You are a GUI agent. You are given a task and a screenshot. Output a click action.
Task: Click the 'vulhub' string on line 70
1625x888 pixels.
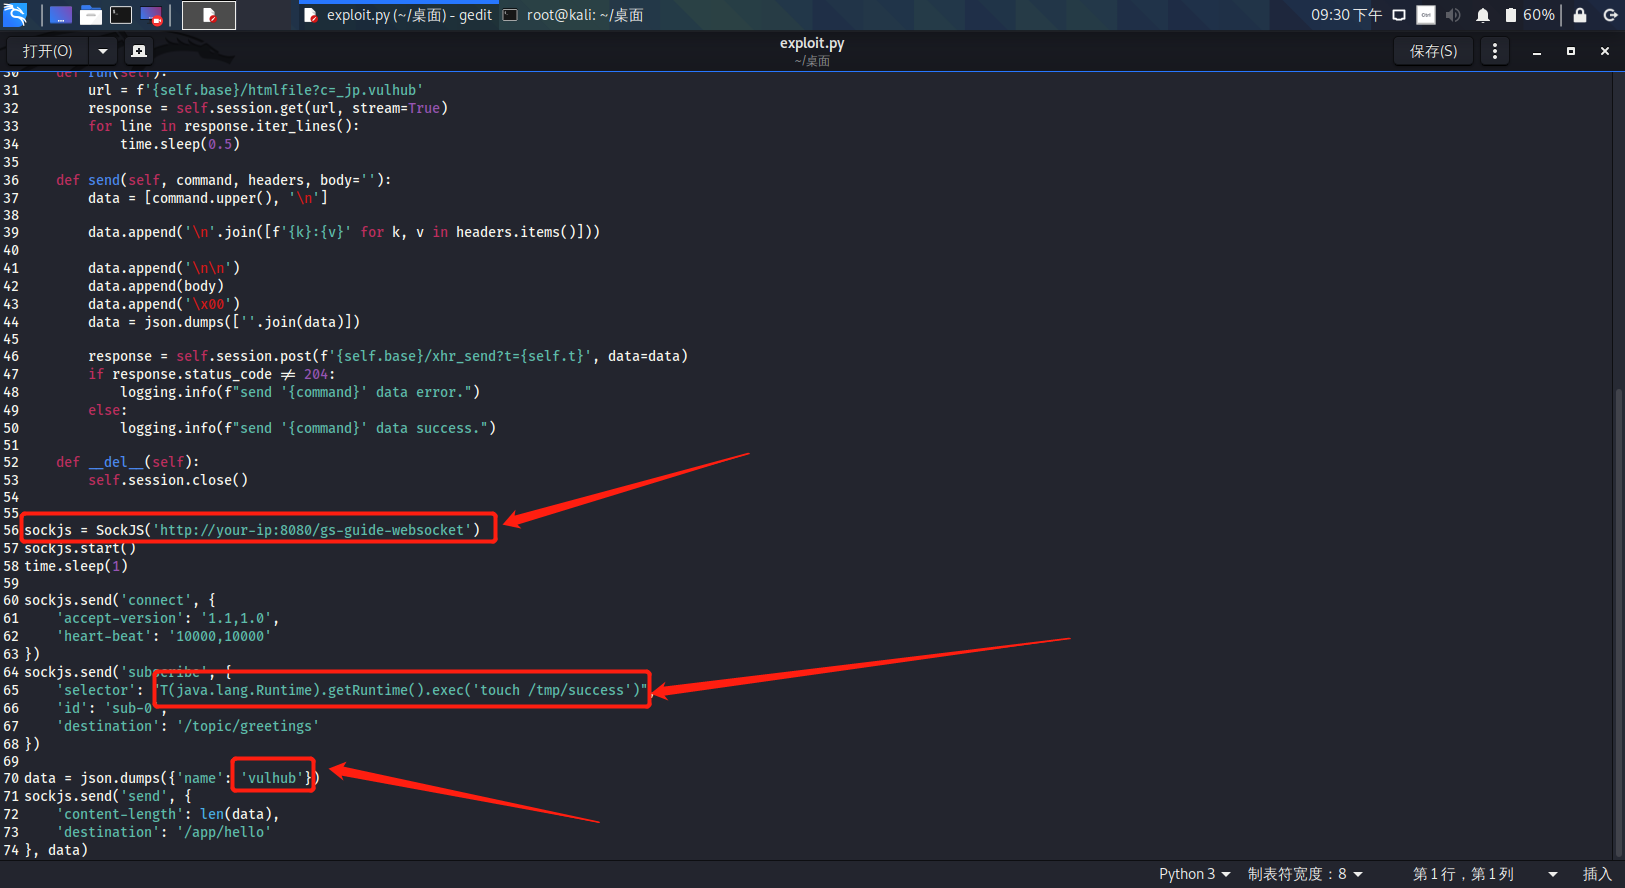273,778
